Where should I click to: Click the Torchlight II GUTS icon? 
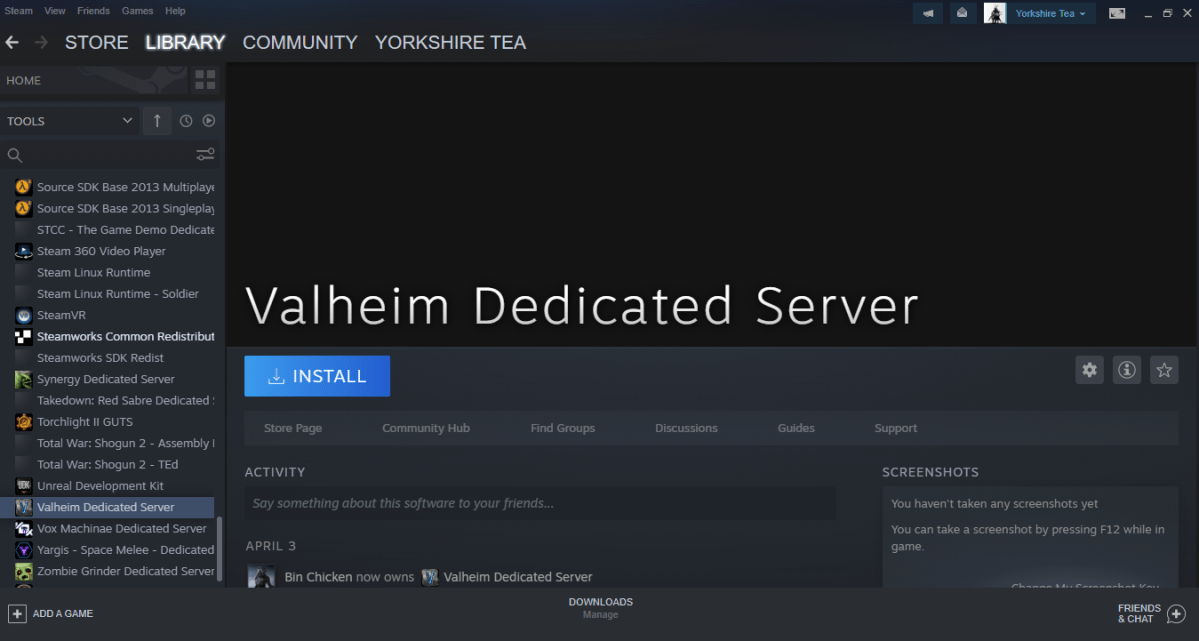click(x=24, y=421)
